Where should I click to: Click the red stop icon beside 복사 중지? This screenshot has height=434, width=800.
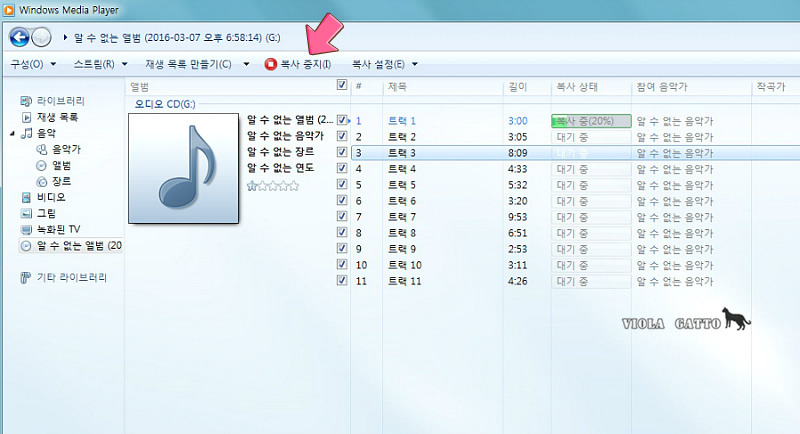[x=270, y=64]
